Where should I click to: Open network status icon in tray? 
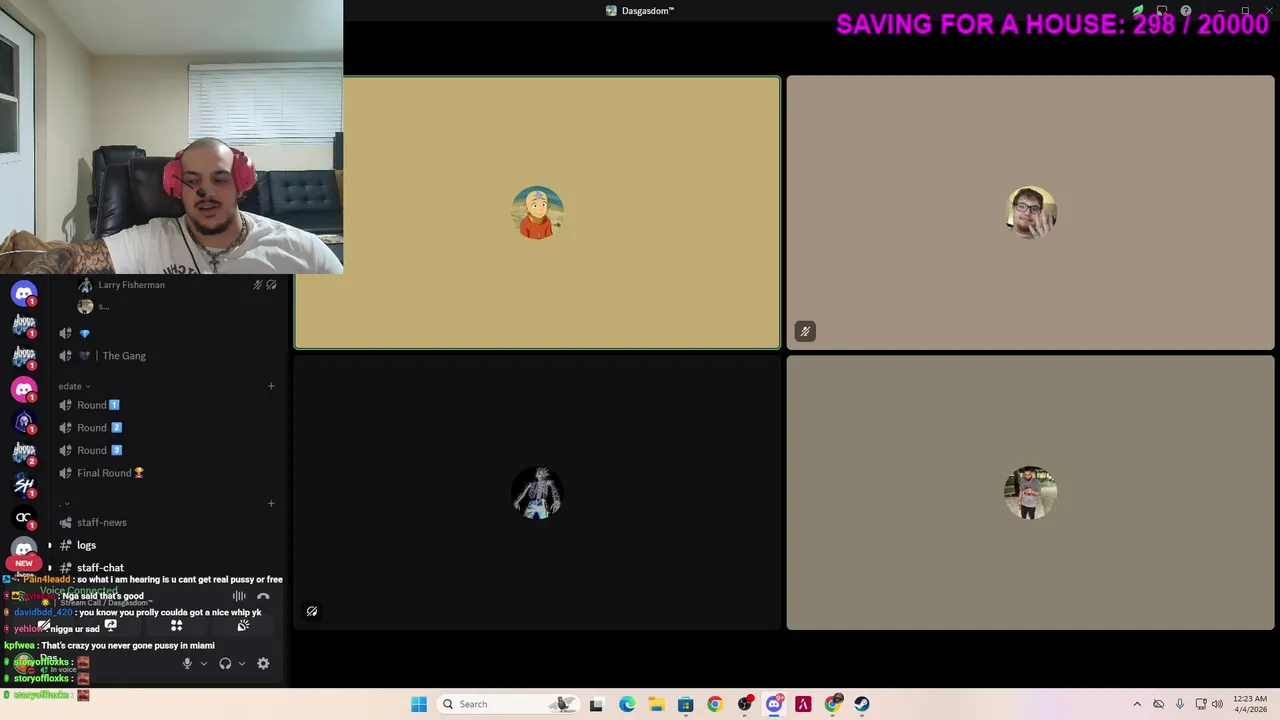point(1201,704)
